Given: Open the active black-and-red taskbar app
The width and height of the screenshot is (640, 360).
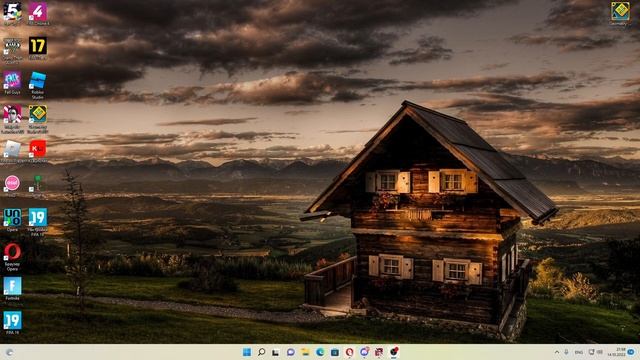Looking at the screenshot, I should (x=394, y=352).
